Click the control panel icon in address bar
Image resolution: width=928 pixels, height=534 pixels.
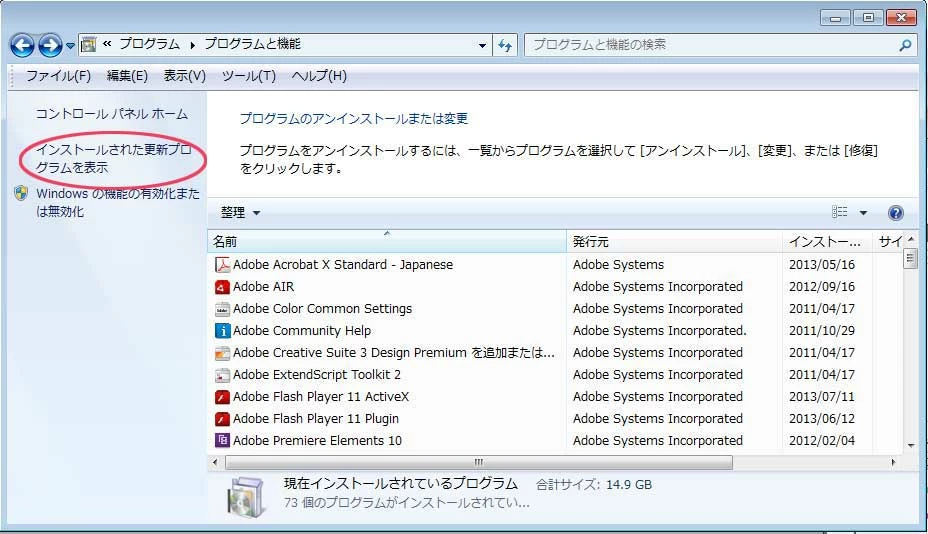click(89, 44)
